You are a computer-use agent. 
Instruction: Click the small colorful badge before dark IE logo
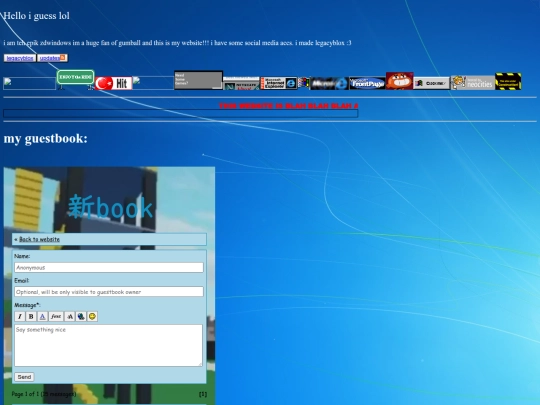click(304, 83)
